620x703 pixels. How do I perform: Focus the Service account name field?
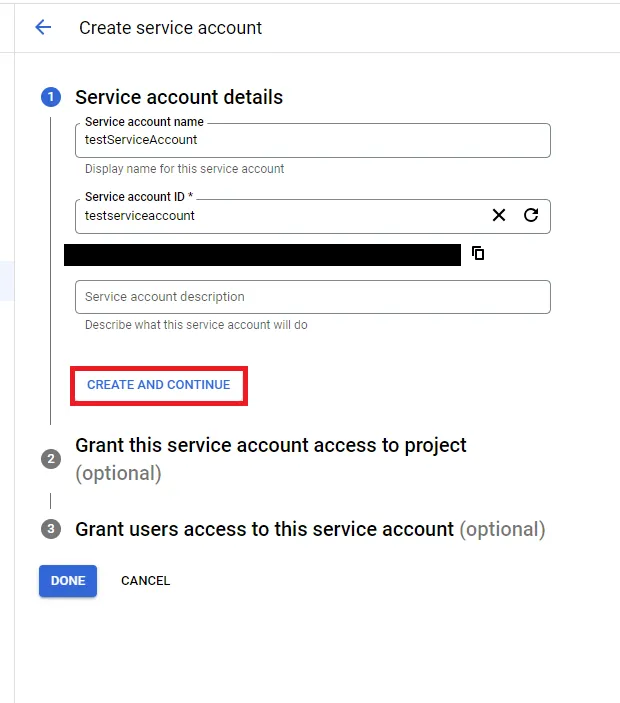312,140
